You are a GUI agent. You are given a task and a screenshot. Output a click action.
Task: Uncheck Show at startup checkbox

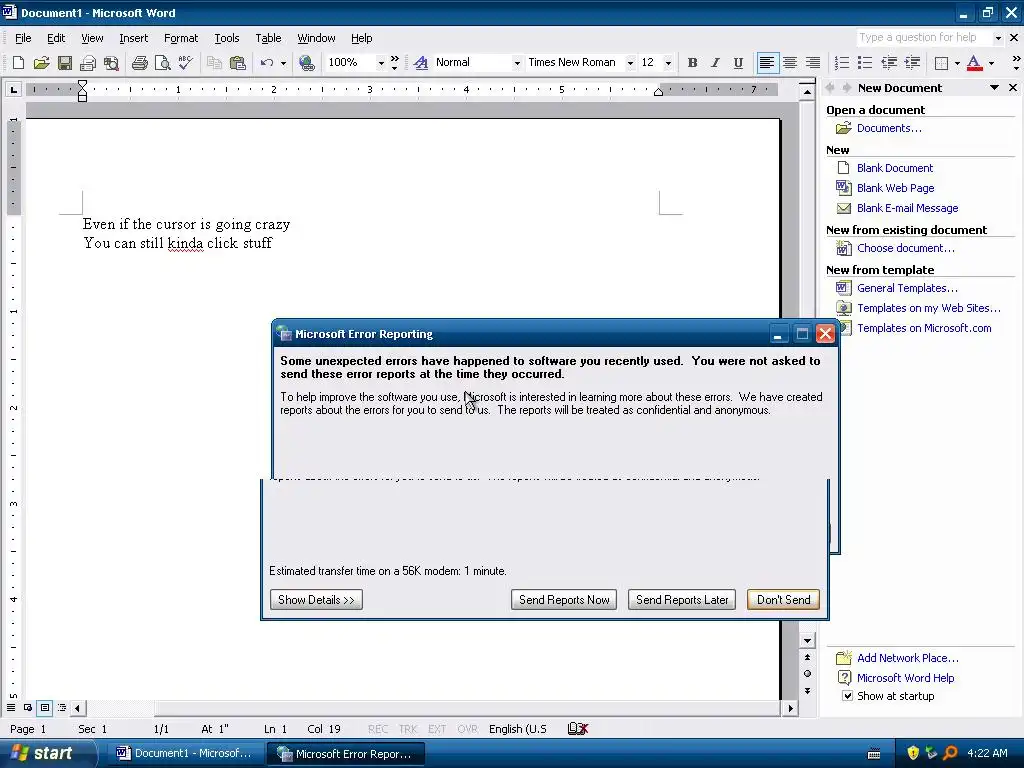[848, 696]
